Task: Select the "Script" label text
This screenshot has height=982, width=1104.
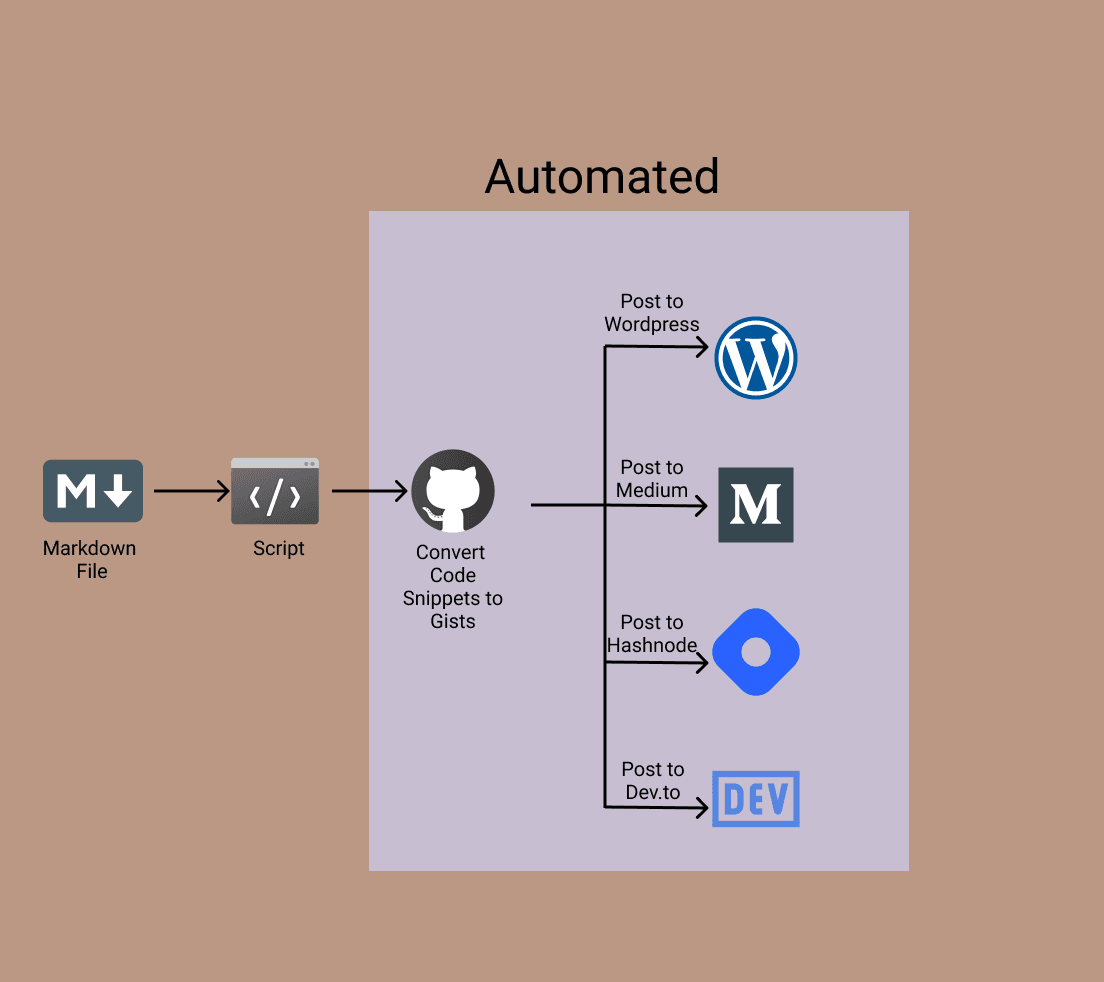Action: [x=279, y=548]
